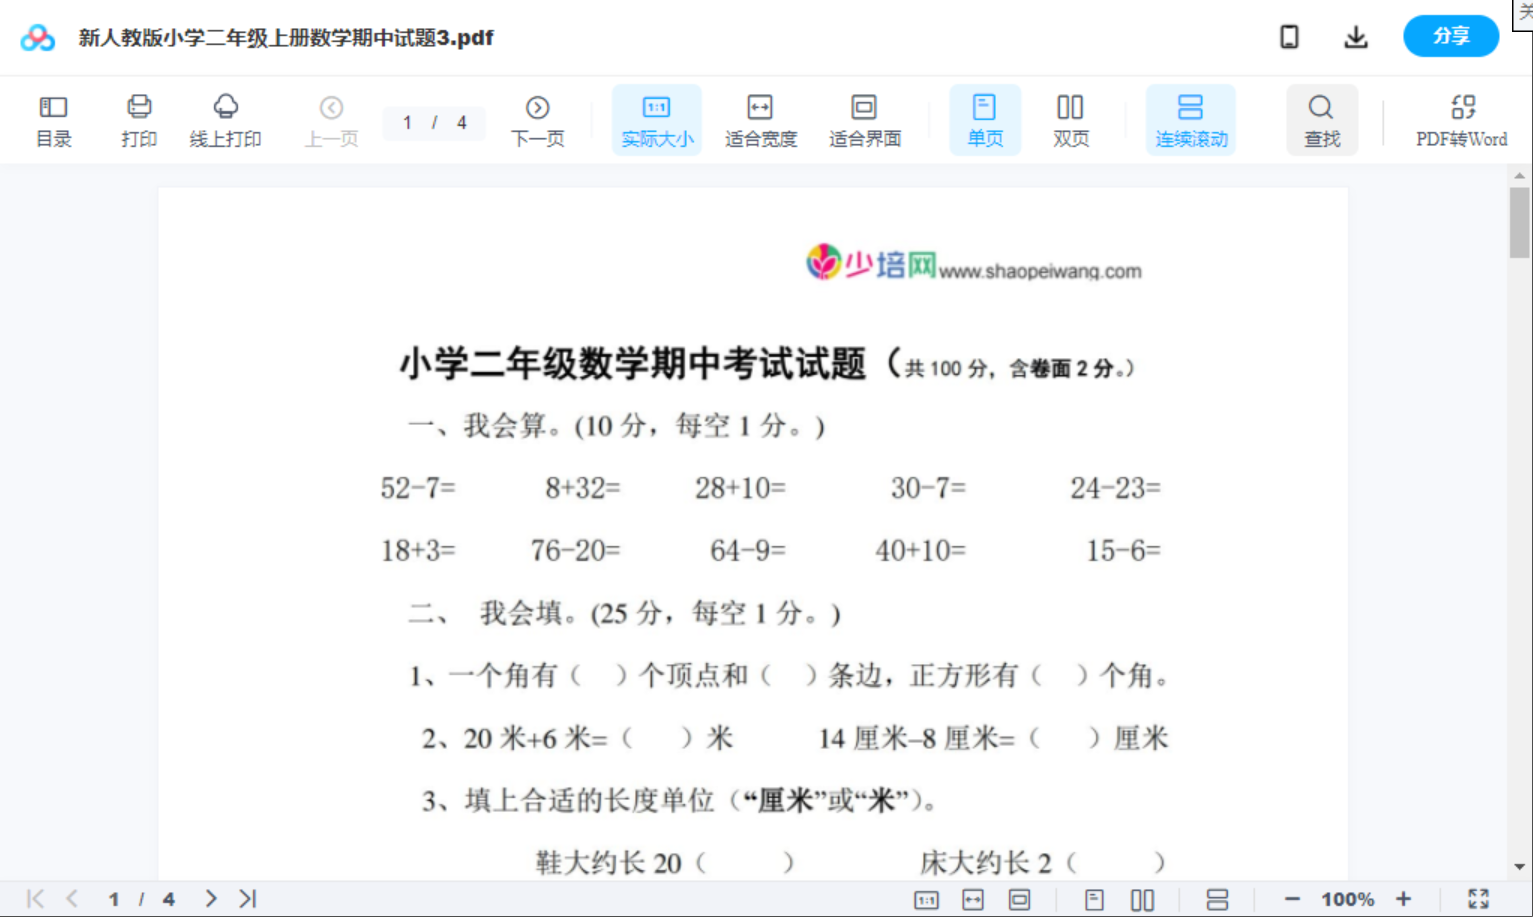
Task: Open the 查找 search tool
Action: point(1321,119)
